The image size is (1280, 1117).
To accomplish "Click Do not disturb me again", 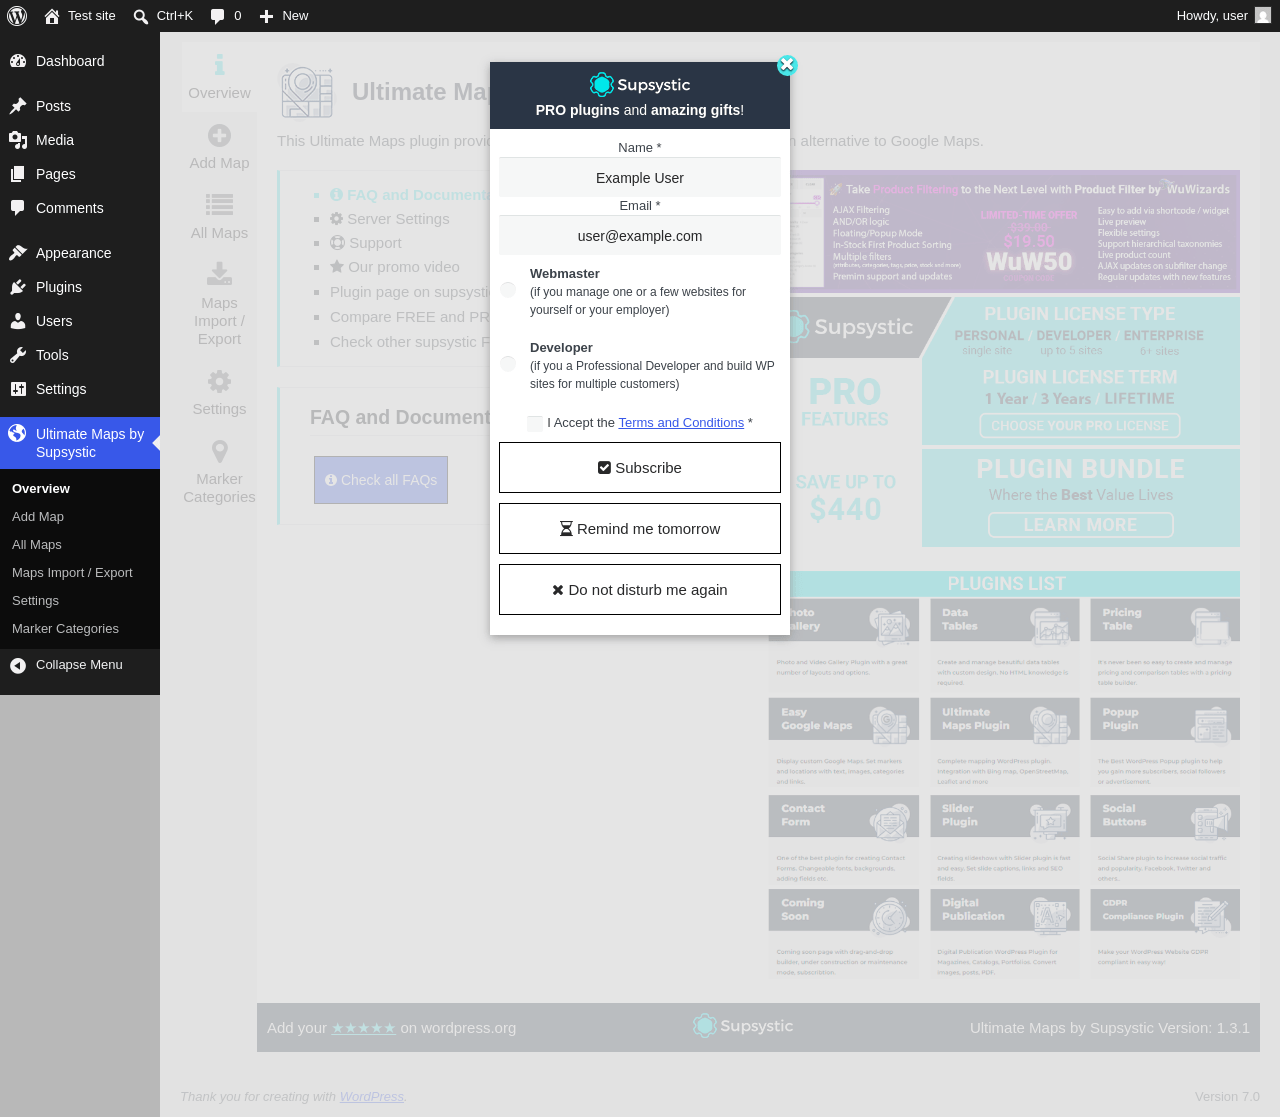I will coord(640,590).
